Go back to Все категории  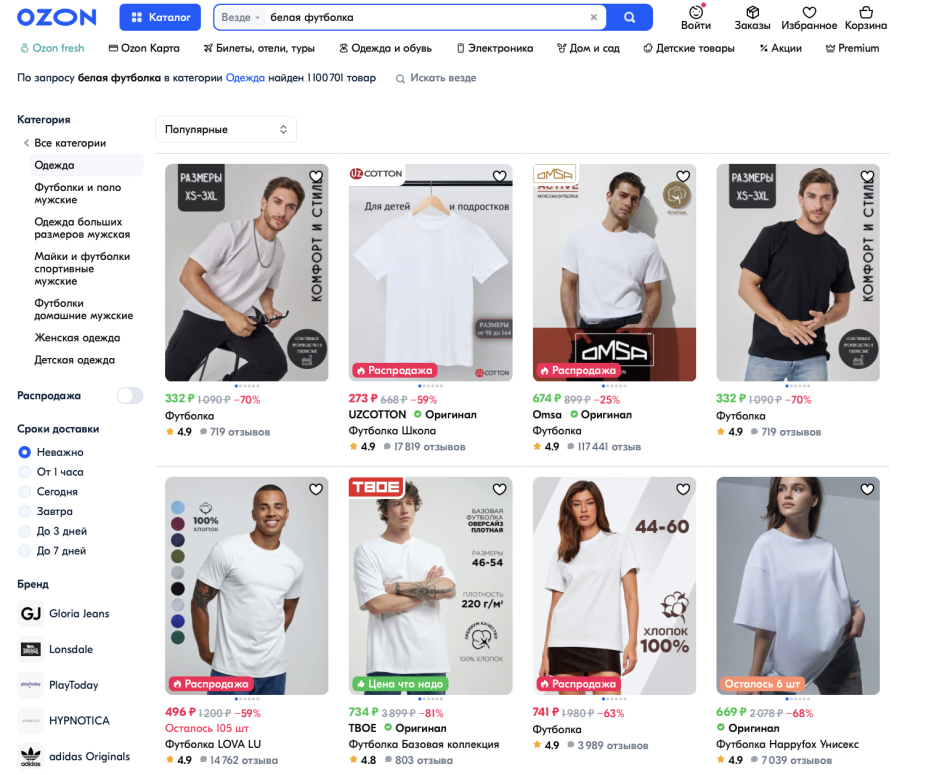(70, 143)
